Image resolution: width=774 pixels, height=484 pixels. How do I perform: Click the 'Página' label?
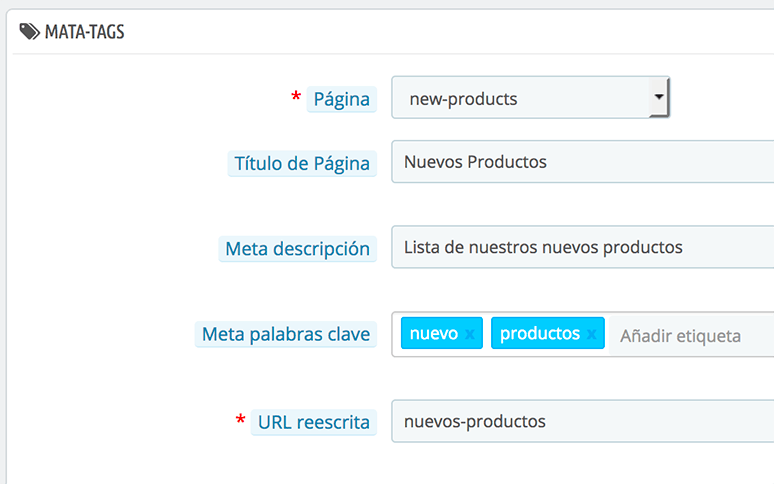(x=342, y=99)
